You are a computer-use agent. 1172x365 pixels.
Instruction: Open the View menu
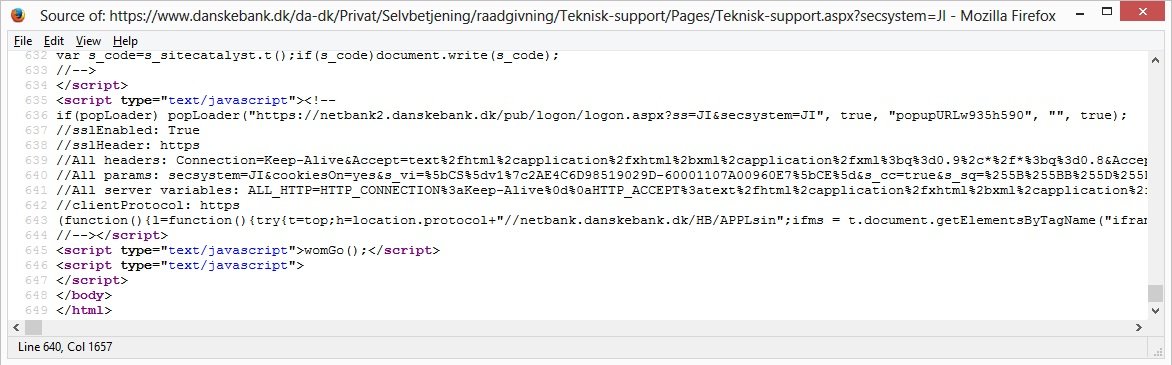click(x=88, y=41)
